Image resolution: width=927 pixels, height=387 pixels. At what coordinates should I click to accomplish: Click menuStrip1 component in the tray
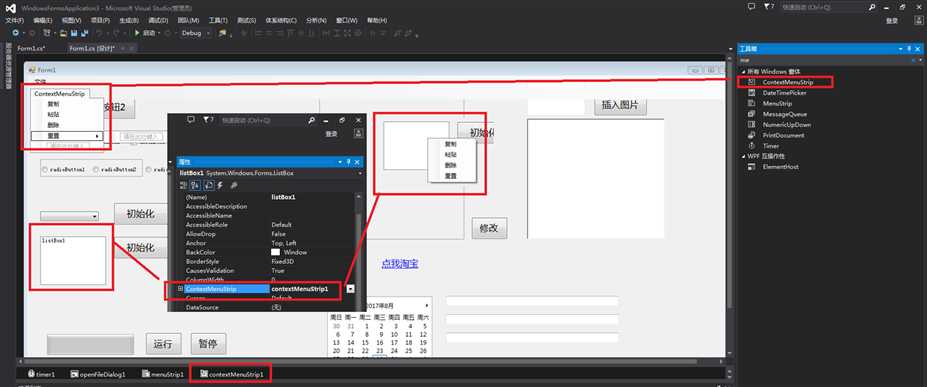(163, 375)
